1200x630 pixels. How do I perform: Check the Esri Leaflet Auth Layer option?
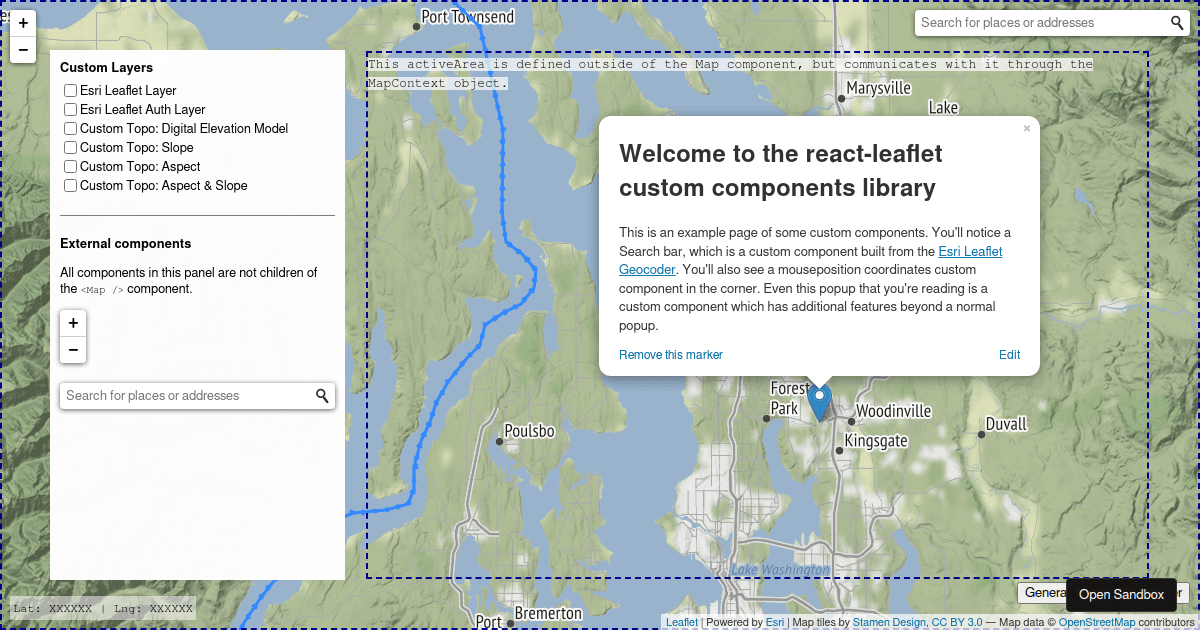point(70,109)
